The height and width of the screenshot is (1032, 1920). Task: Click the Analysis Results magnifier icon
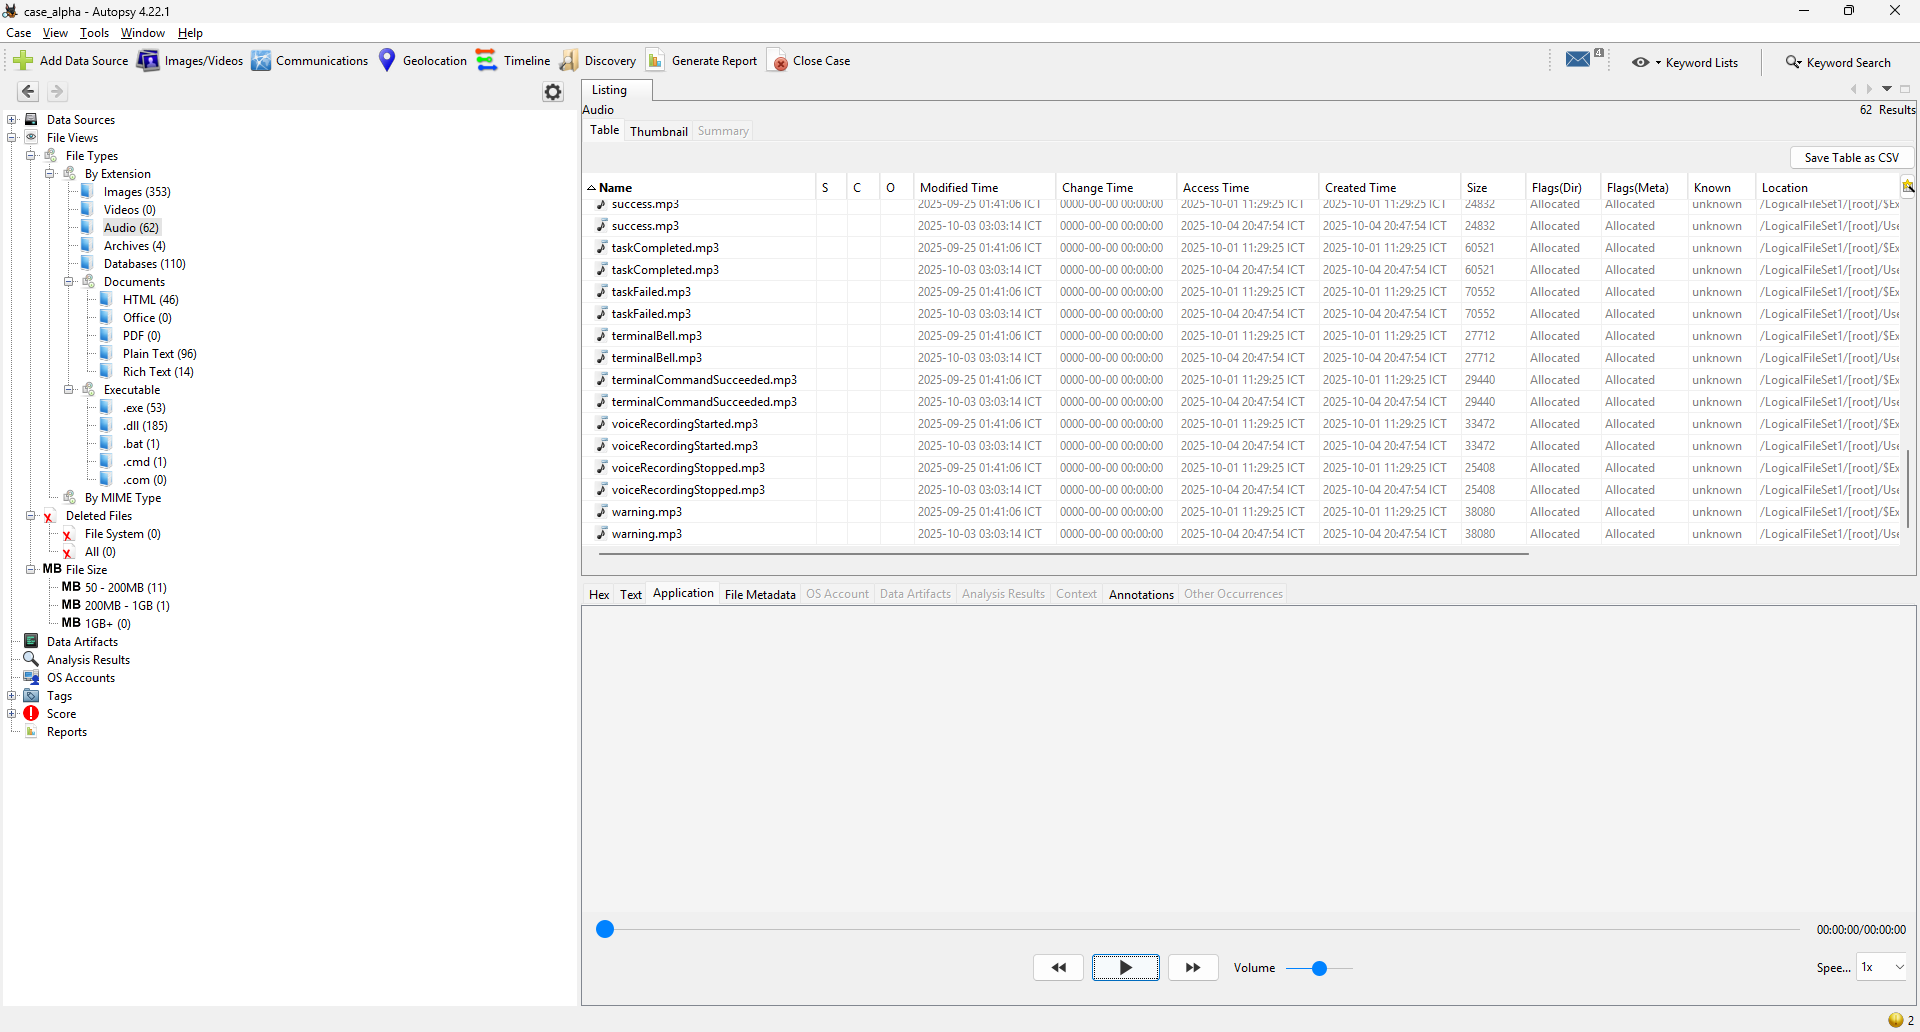coord(31,659)
